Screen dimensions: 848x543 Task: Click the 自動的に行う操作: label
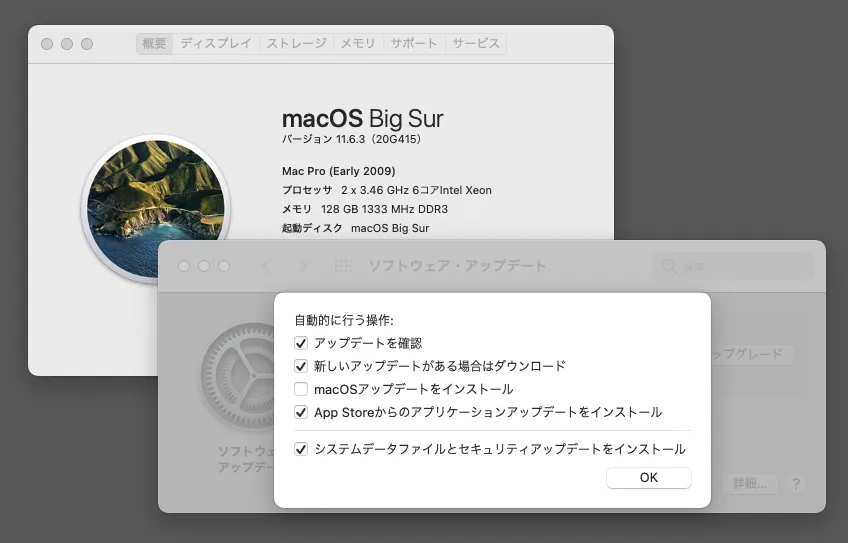click(344, 320)
